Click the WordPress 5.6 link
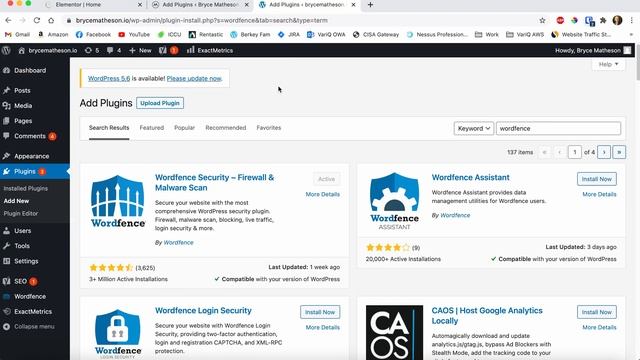Viewport: 640px width, 360px height. pyautogui.click(x=109, y=78)
